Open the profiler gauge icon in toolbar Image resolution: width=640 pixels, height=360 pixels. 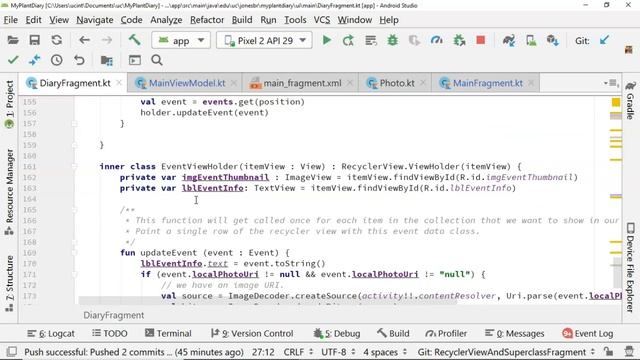(437, 40)
